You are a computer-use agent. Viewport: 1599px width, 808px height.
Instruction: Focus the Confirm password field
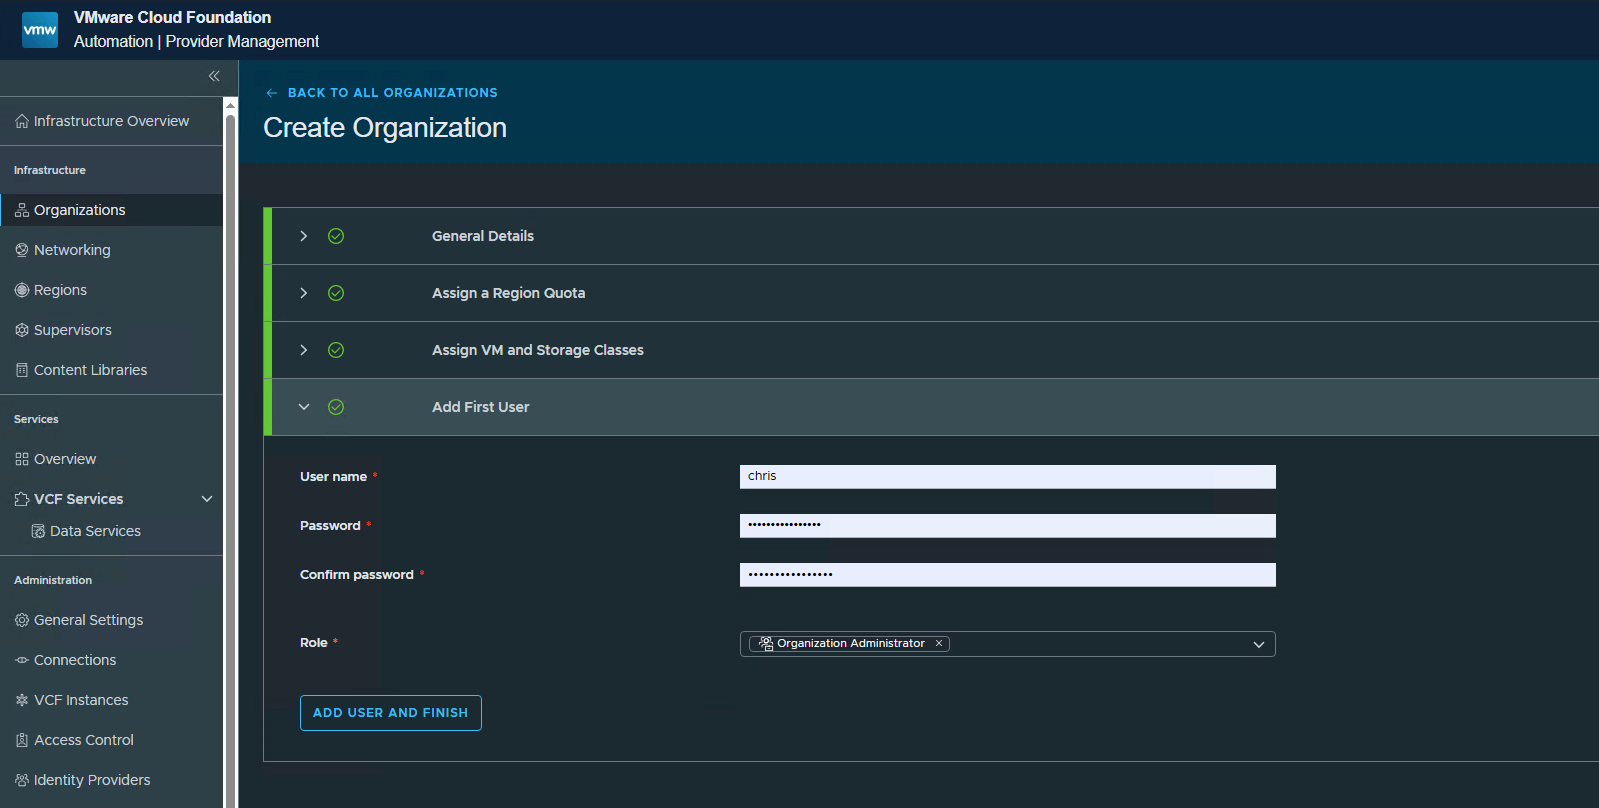(x=1007, y=574)
